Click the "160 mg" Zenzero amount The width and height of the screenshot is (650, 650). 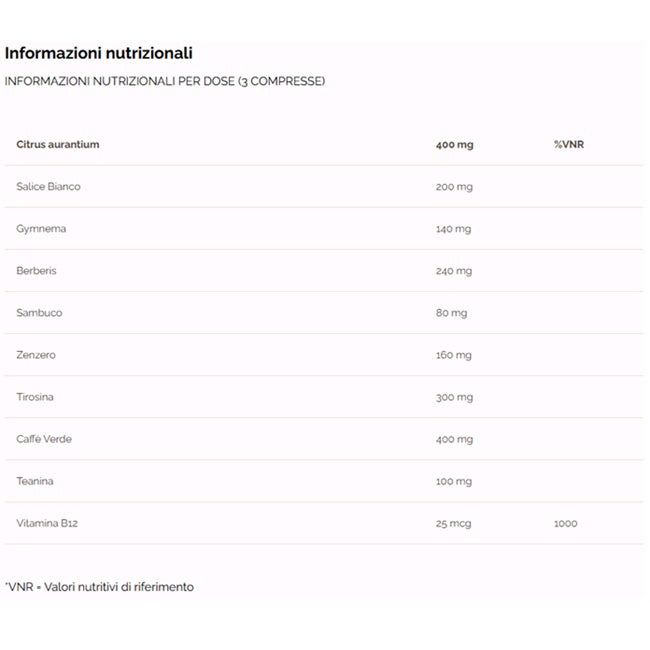coord(453,355)
